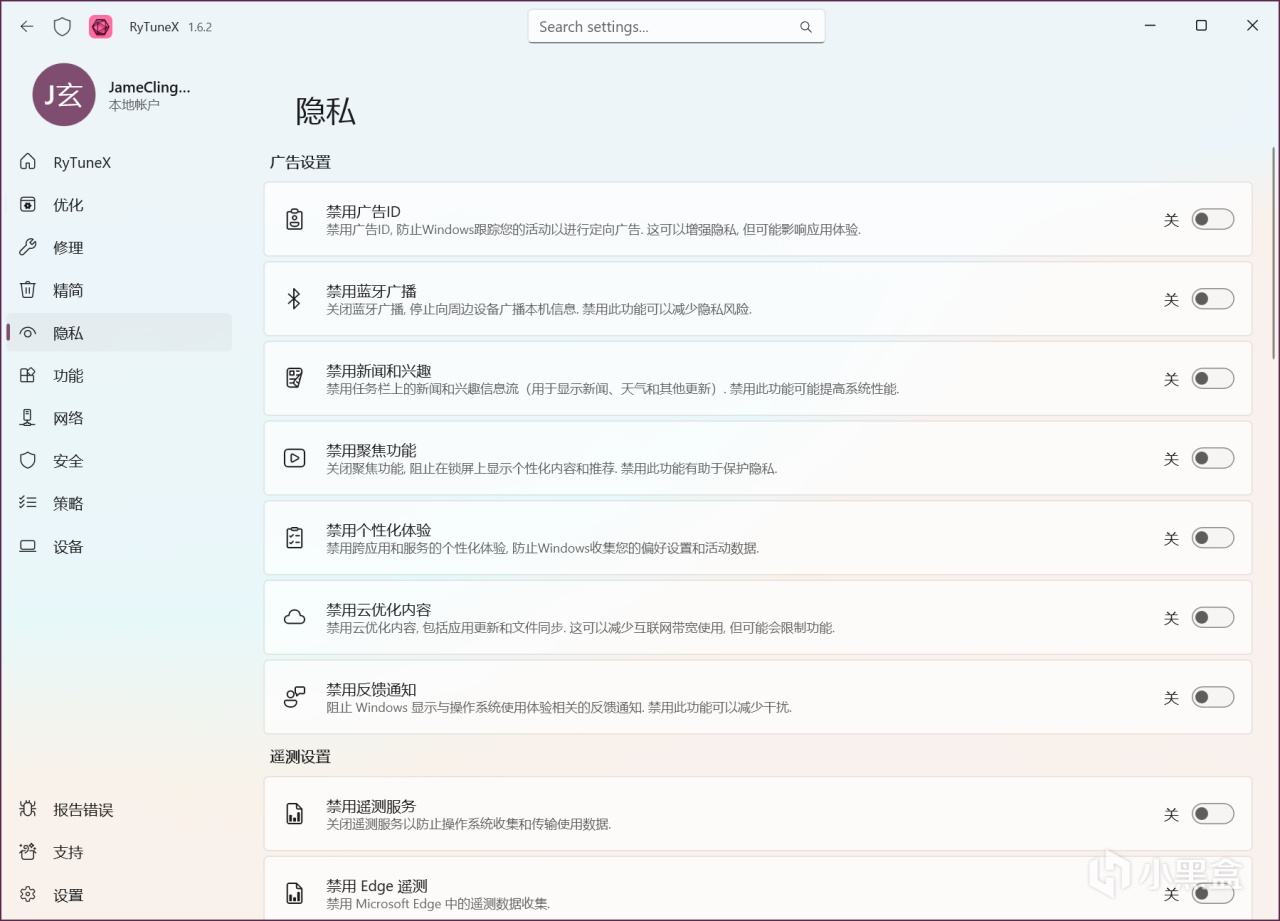Open 报告错误 via the bug icon
The height and width of the screenshot is (921, 1280).
28,809
